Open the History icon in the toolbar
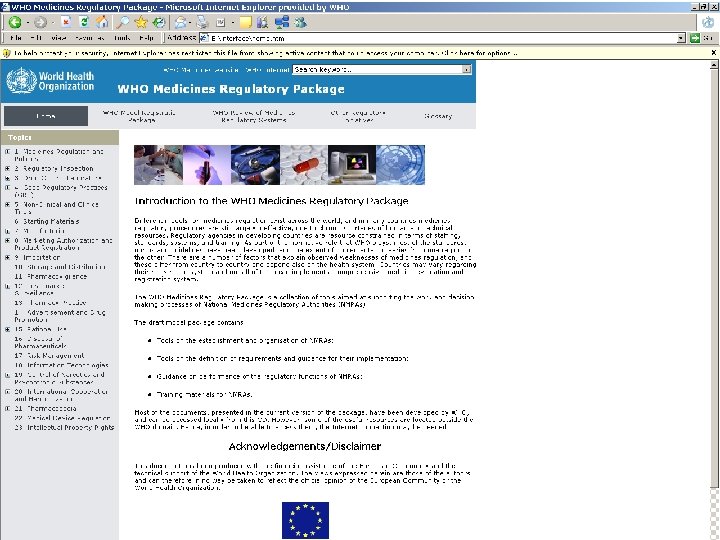 point(159,22)
